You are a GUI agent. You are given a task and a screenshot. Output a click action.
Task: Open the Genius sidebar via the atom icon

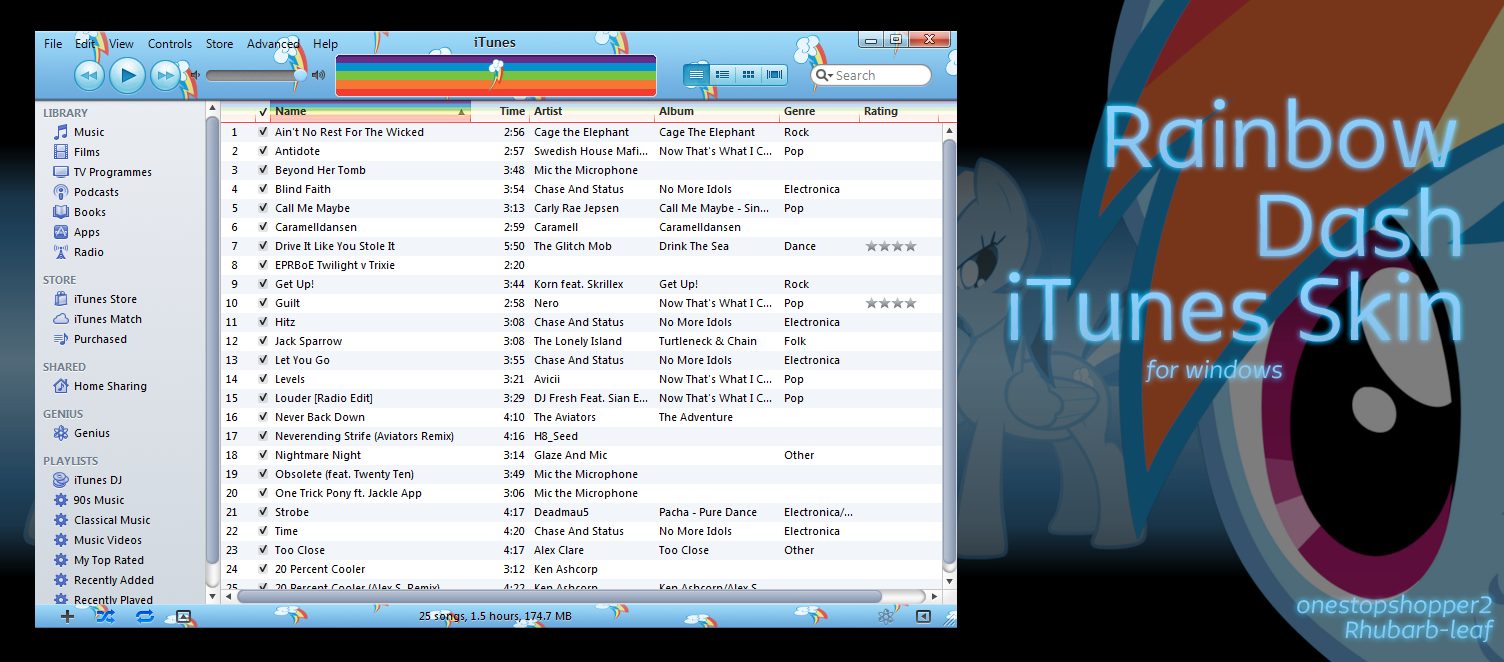(x=886, y=616)
